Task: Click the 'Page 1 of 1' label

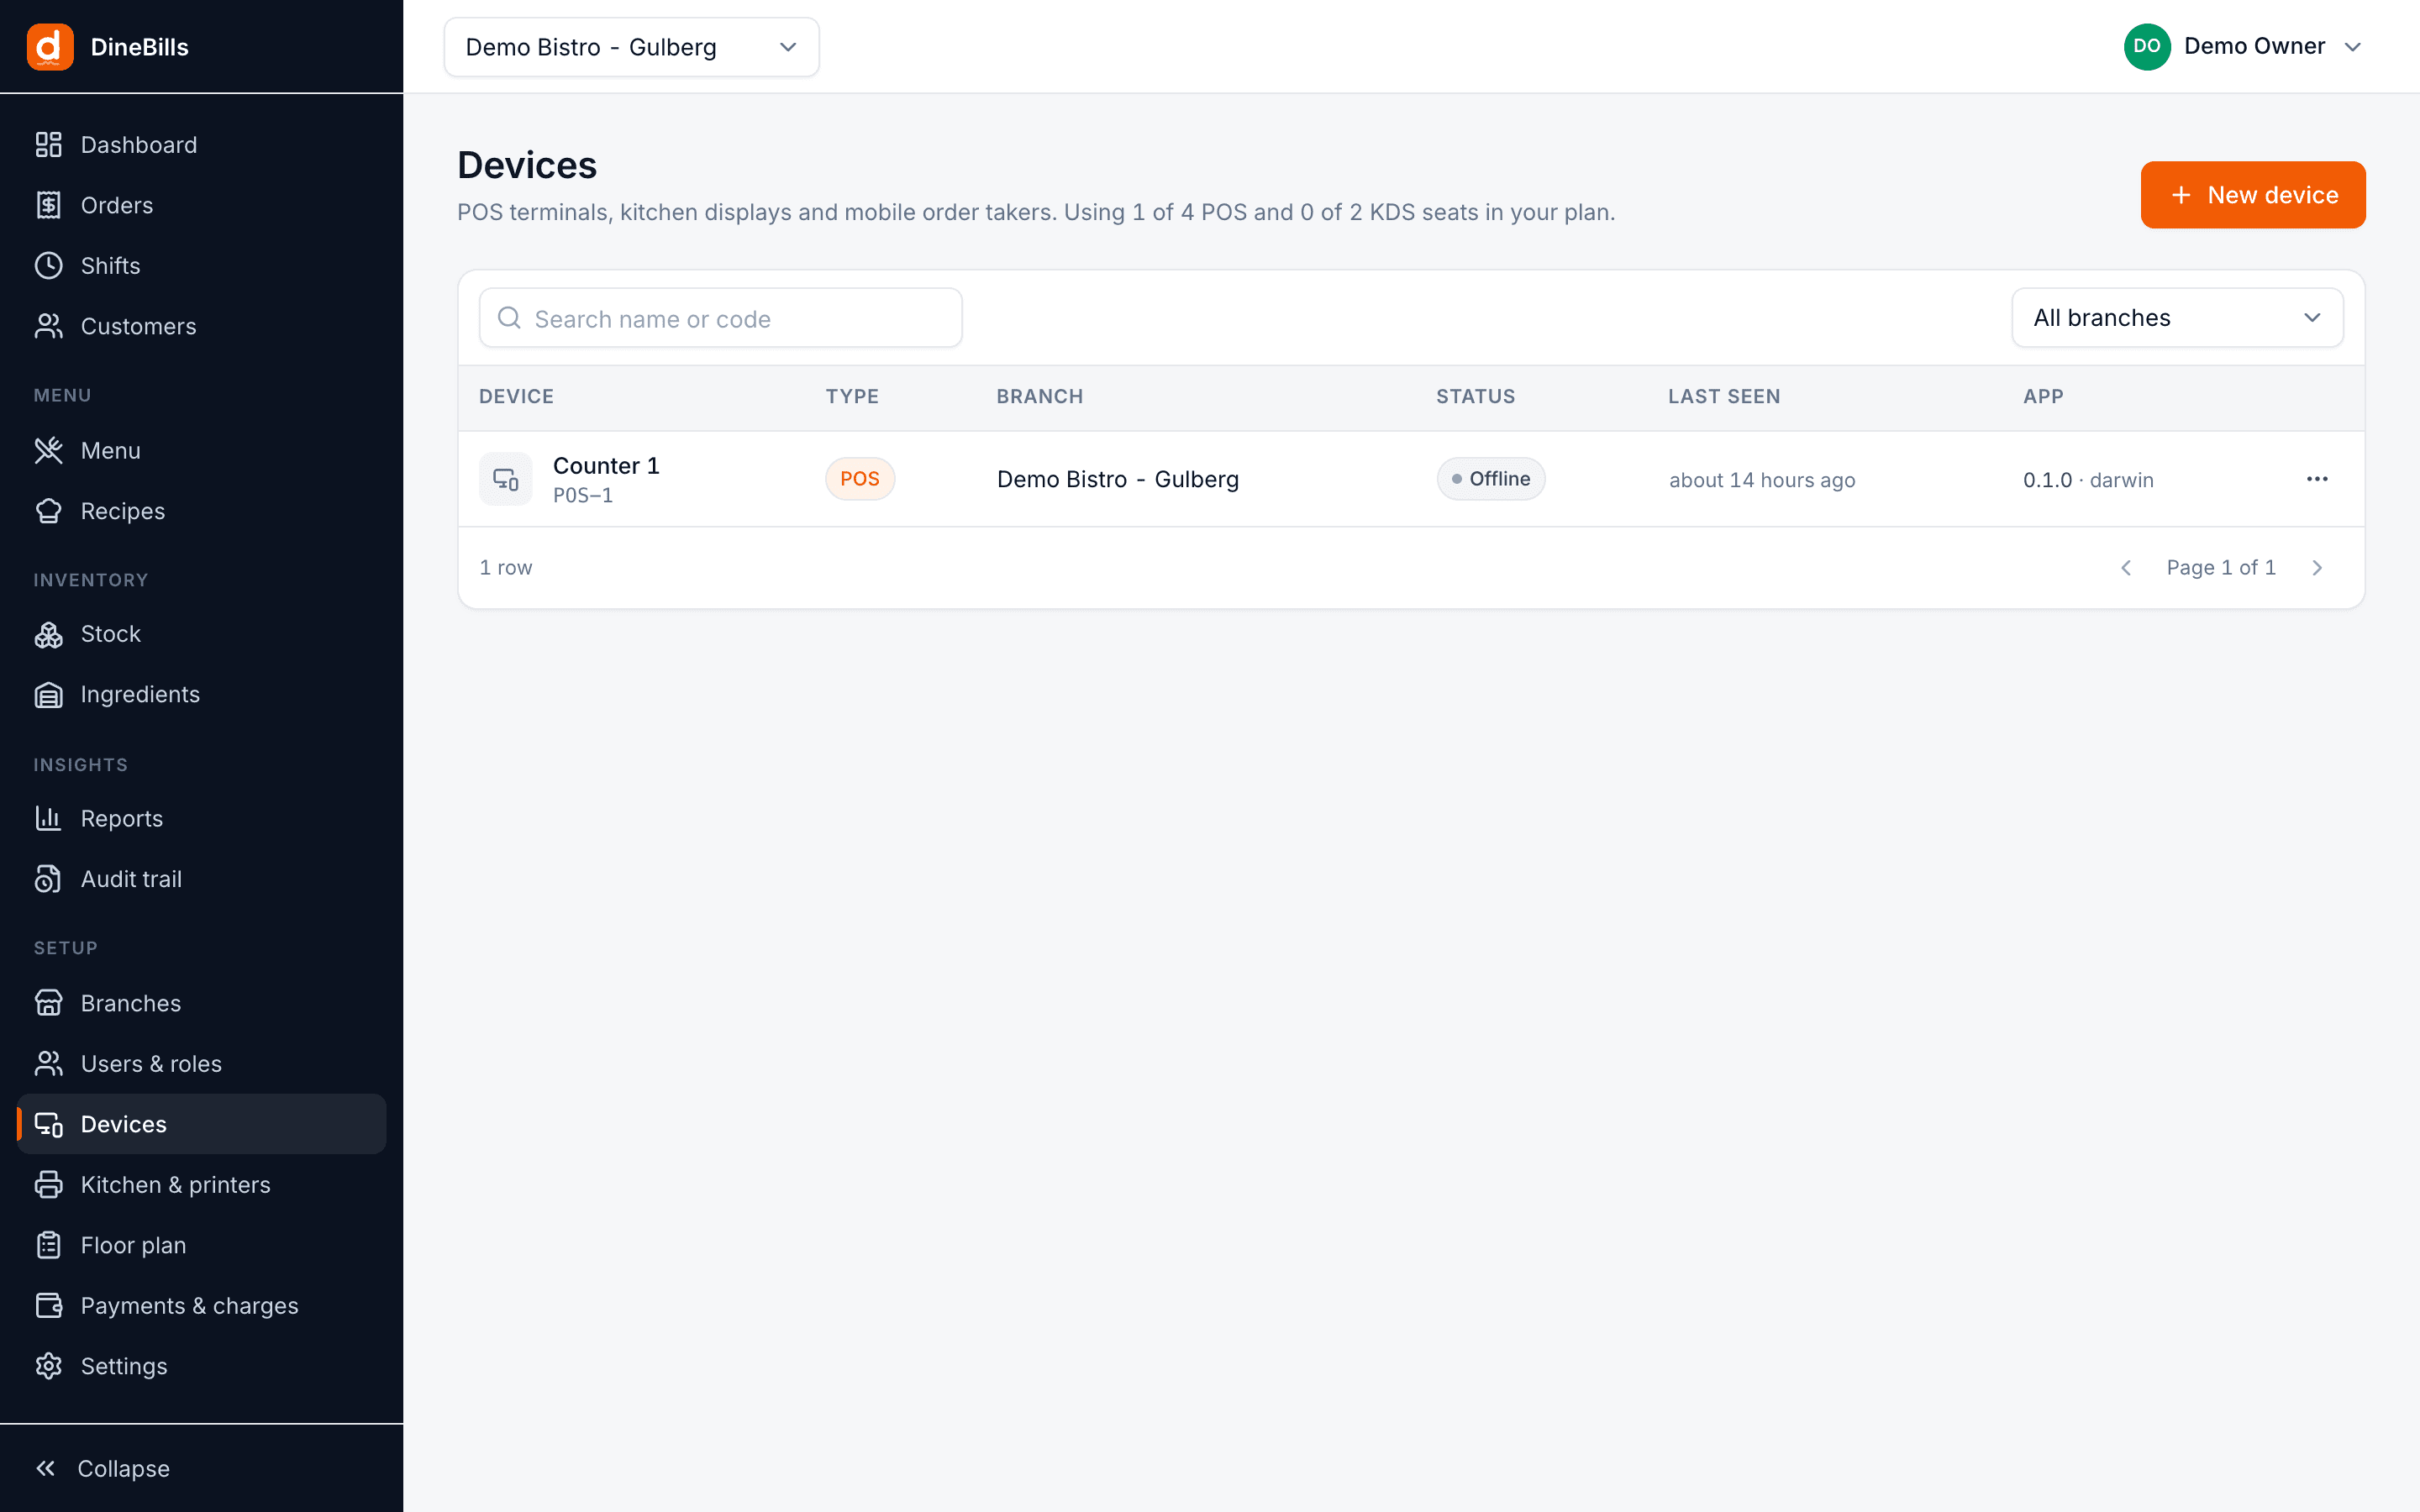Action: coord(2221,568)
